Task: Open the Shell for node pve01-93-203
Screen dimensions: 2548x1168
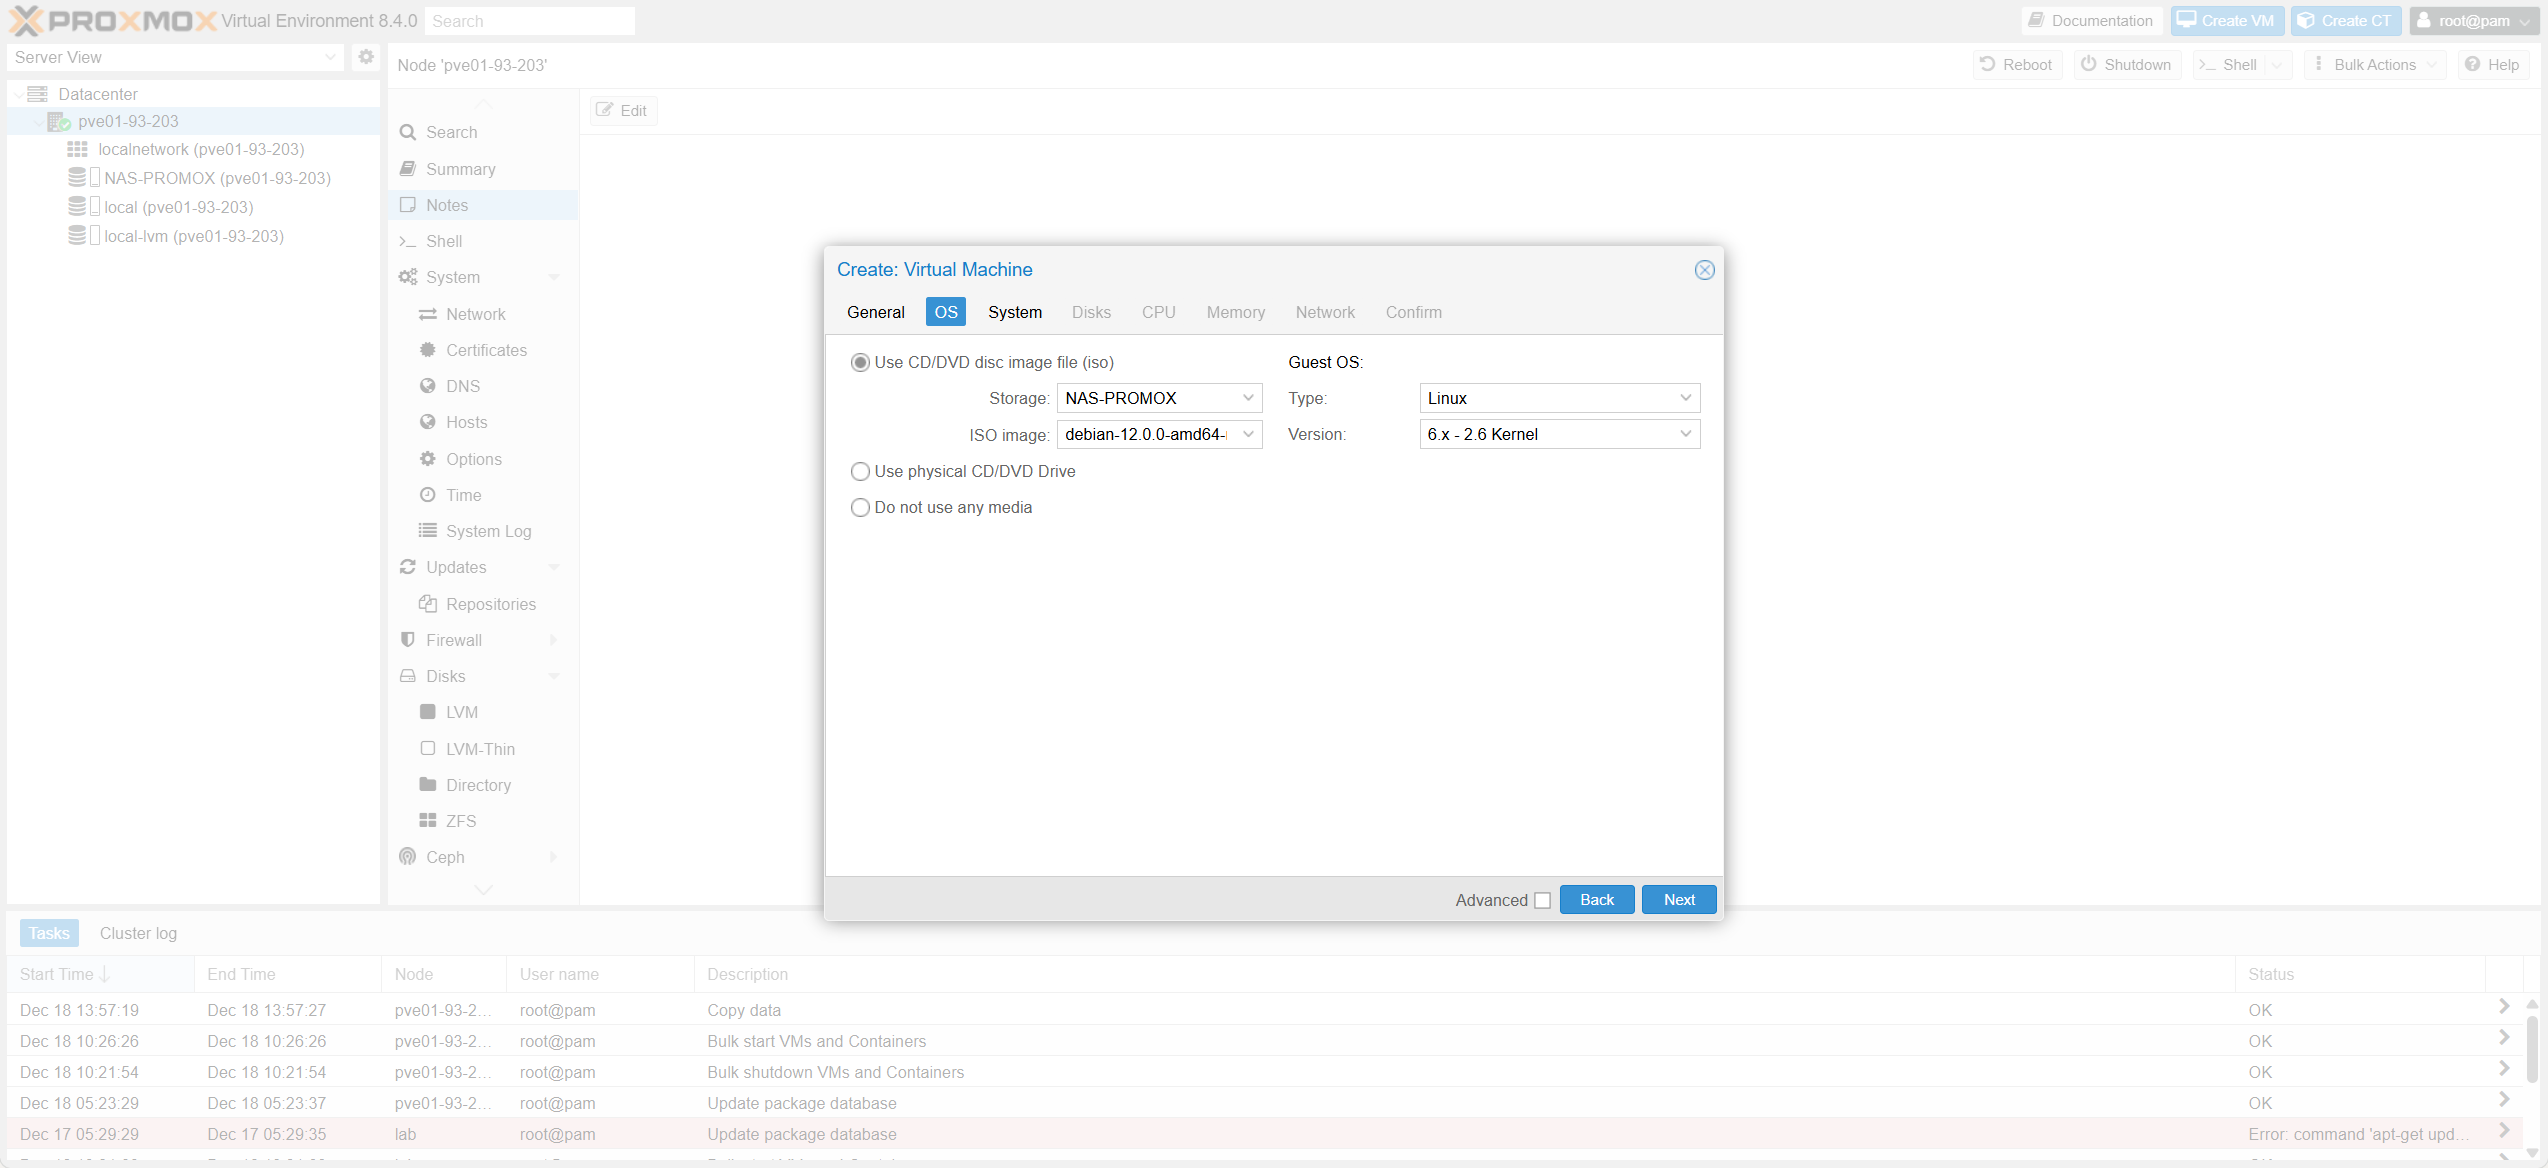Action: pyautogui.click(x=444, y=241)
